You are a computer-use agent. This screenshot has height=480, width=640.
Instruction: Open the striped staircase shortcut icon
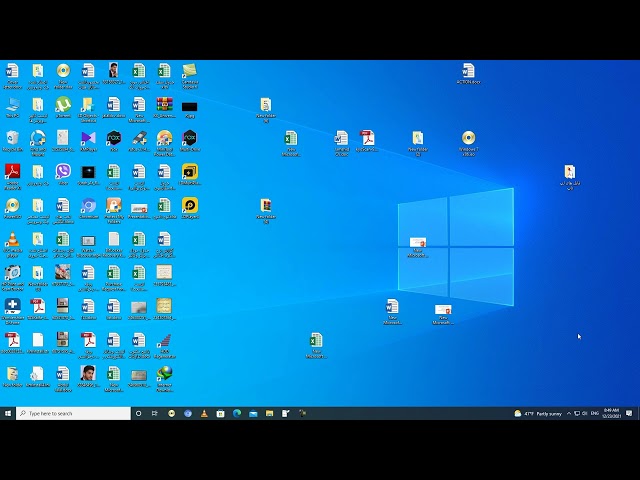(x=164, y=345)
